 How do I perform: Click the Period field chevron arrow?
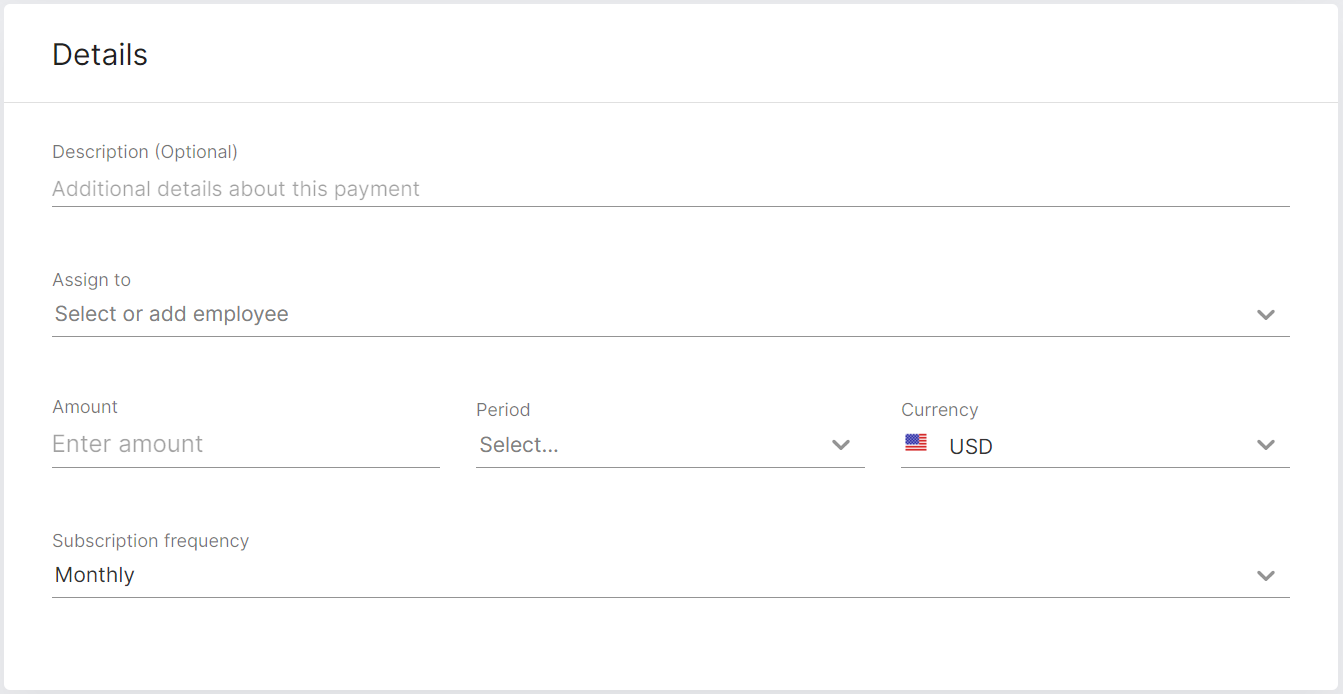pos(840,445)
